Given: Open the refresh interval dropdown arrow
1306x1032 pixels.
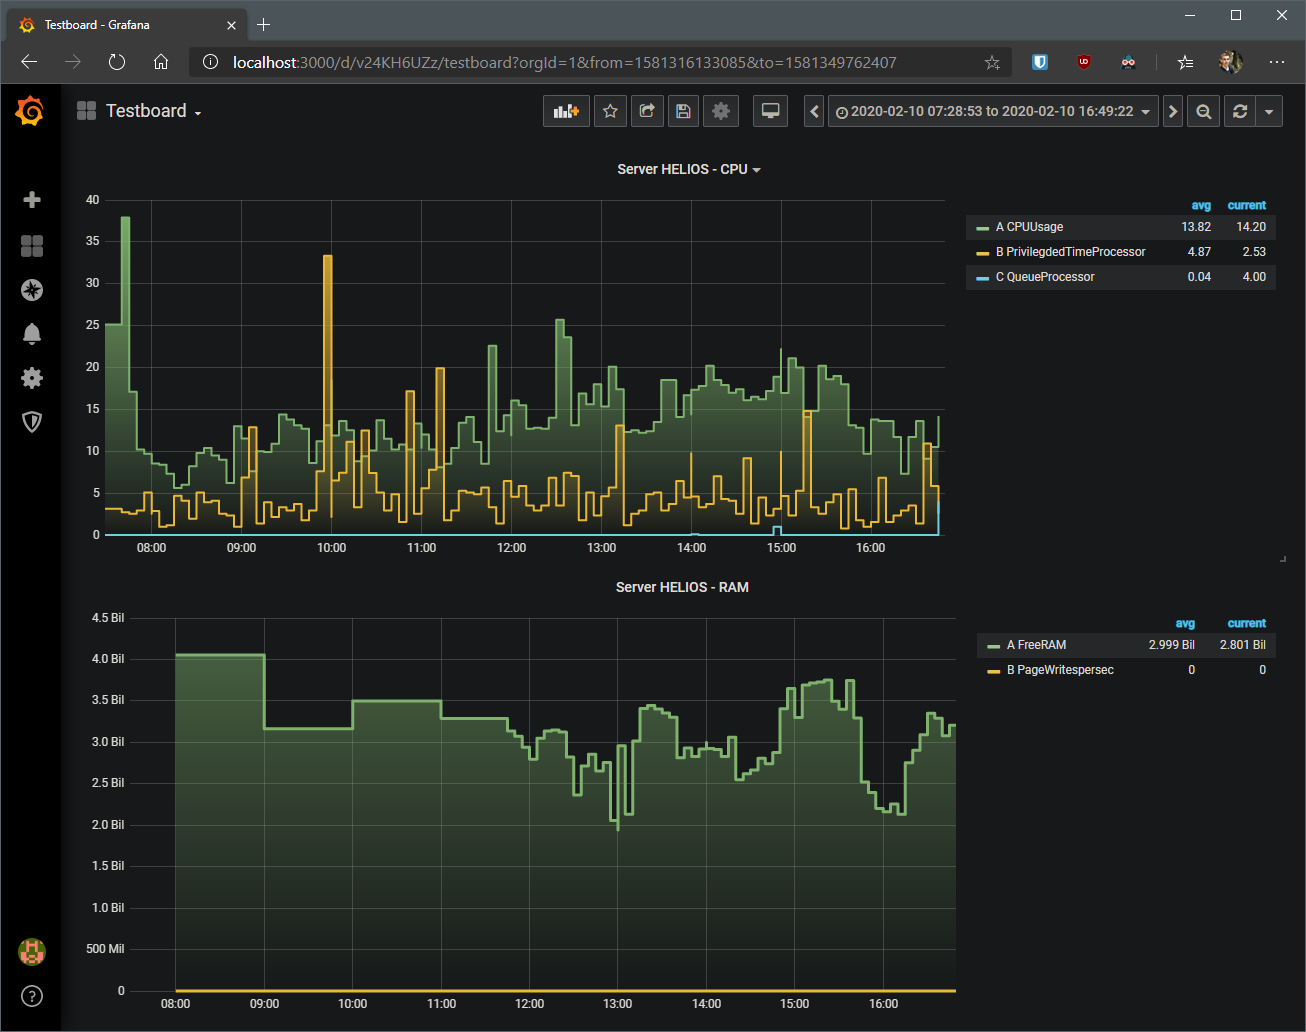Looking at the screenshot, I should 1269,111.
